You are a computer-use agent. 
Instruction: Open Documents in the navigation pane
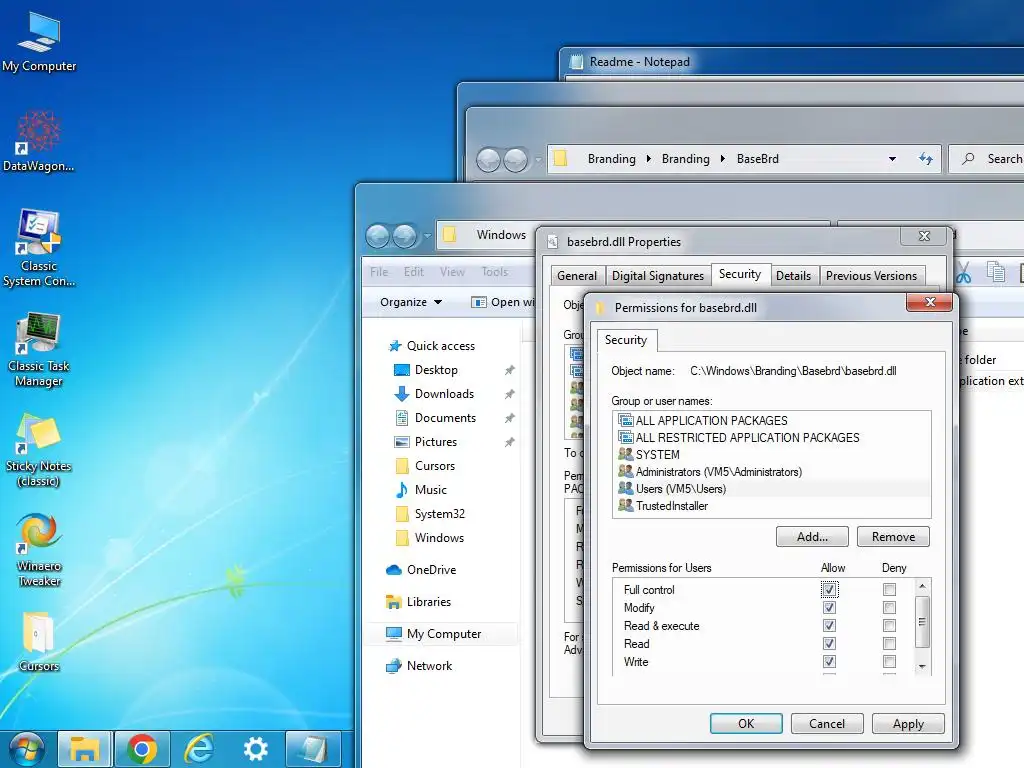435,418
